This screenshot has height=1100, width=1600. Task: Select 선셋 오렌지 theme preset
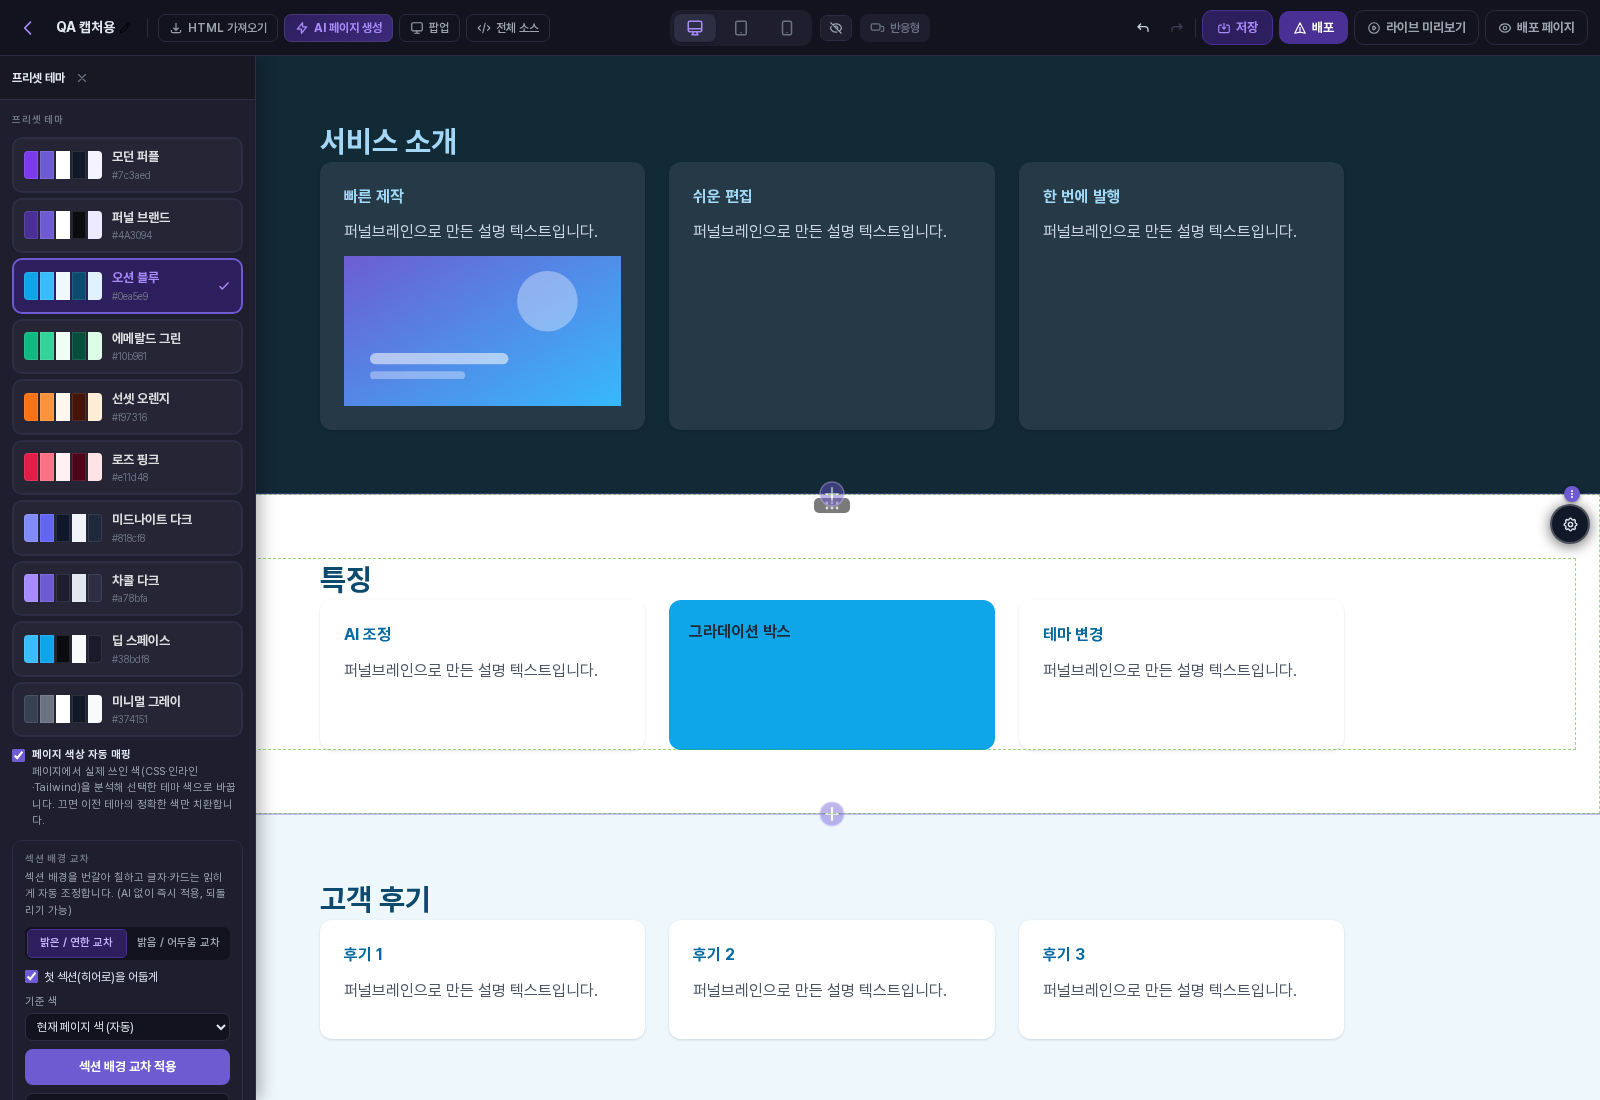point(128,407)
